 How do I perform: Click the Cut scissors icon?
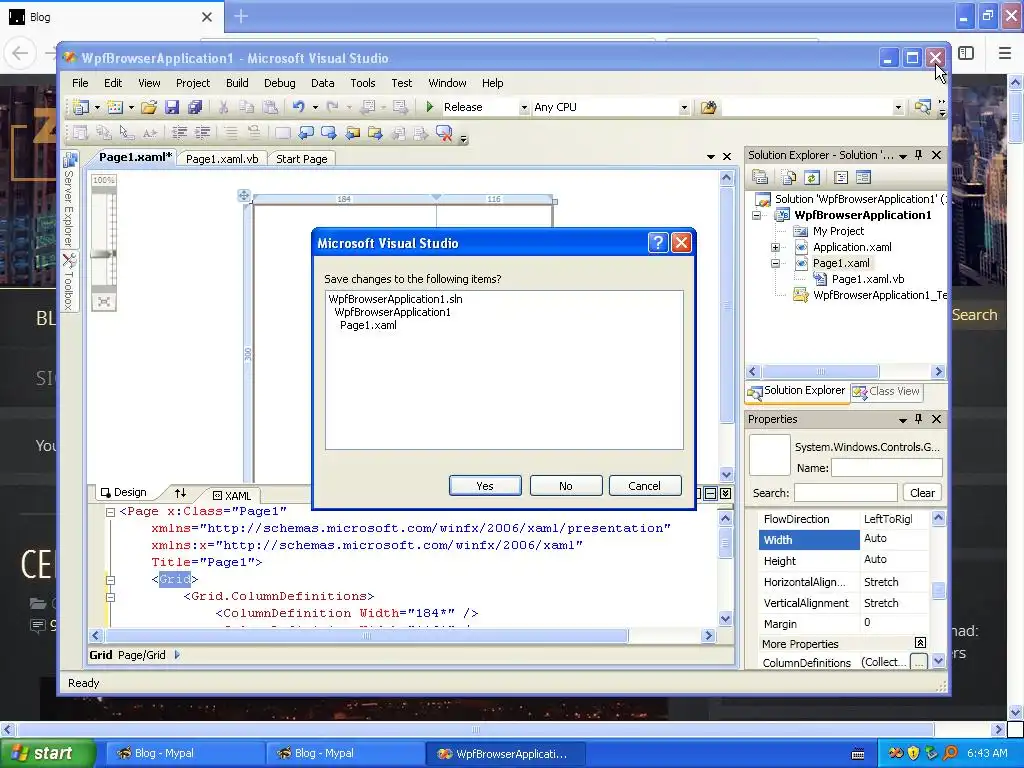point(223,107)
